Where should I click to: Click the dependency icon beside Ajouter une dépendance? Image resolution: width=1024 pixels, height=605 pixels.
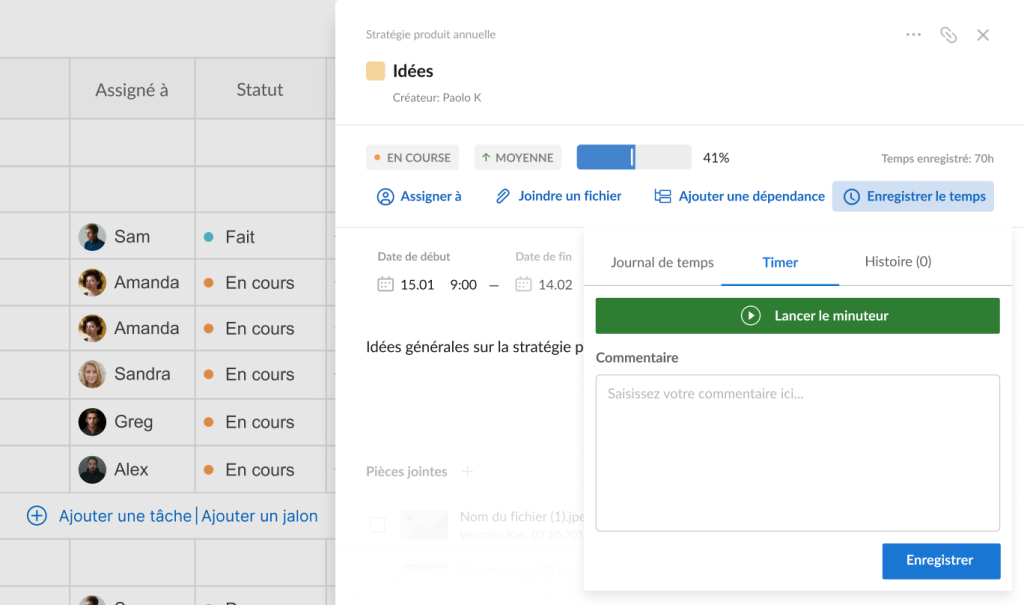click(x=663, y=196)
